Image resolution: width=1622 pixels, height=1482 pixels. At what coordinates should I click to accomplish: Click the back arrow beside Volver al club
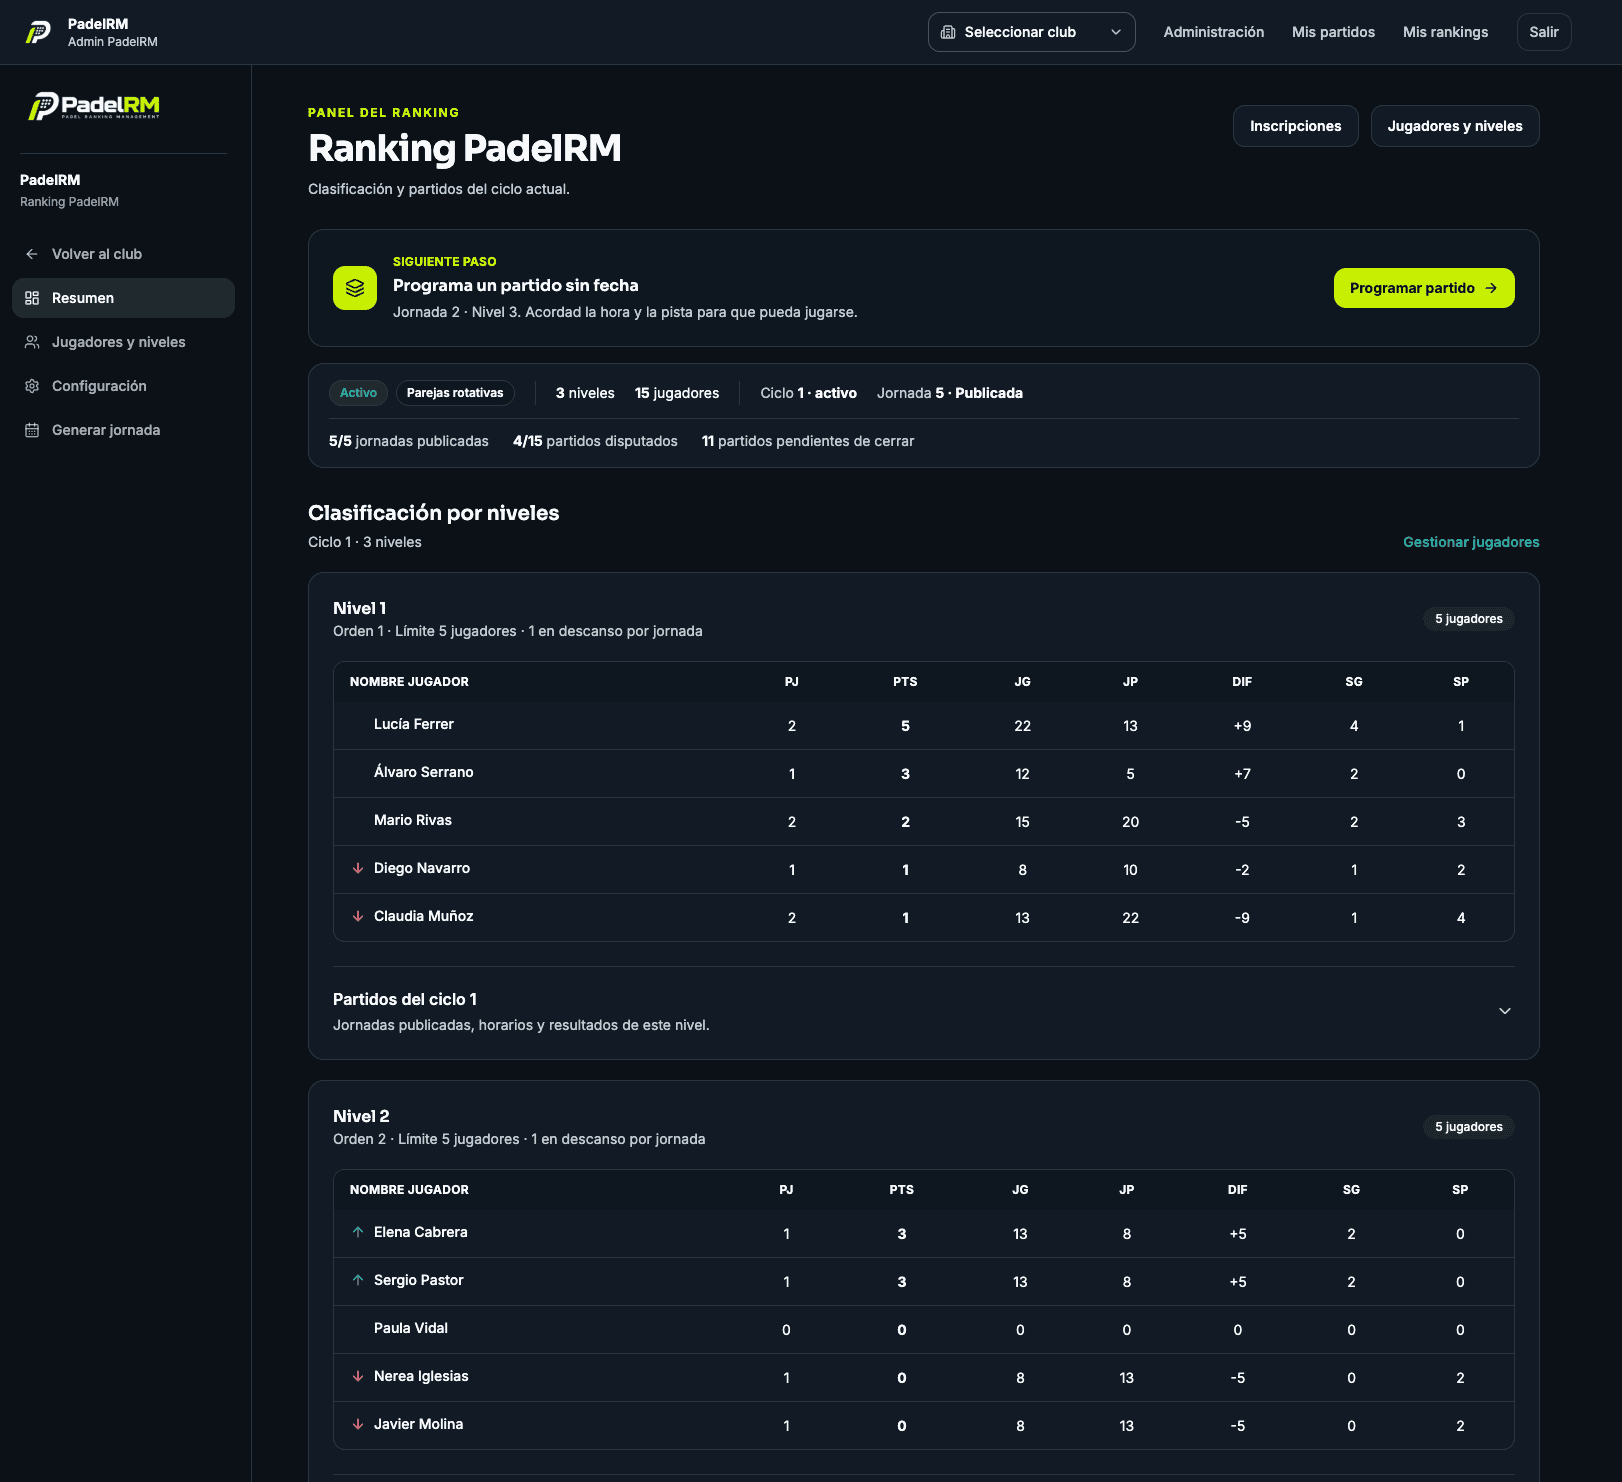click(x=32, y=254)
